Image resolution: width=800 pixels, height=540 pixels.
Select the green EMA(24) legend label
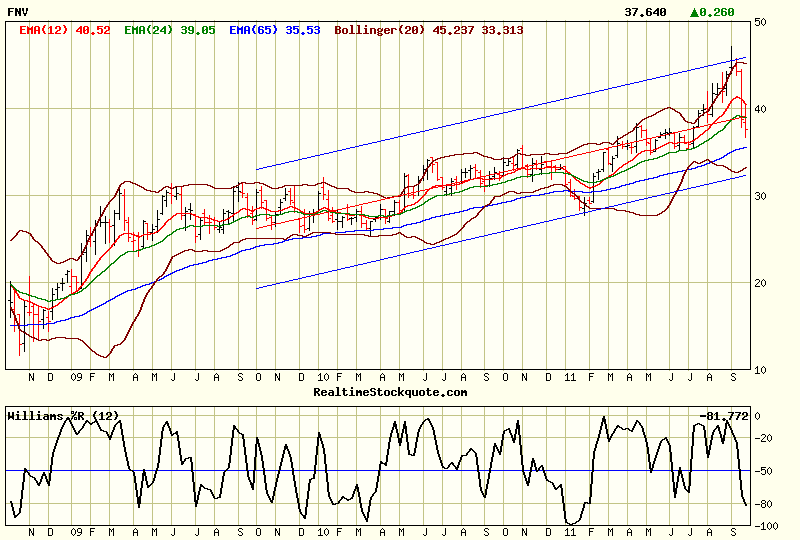(x=152, y=31)
